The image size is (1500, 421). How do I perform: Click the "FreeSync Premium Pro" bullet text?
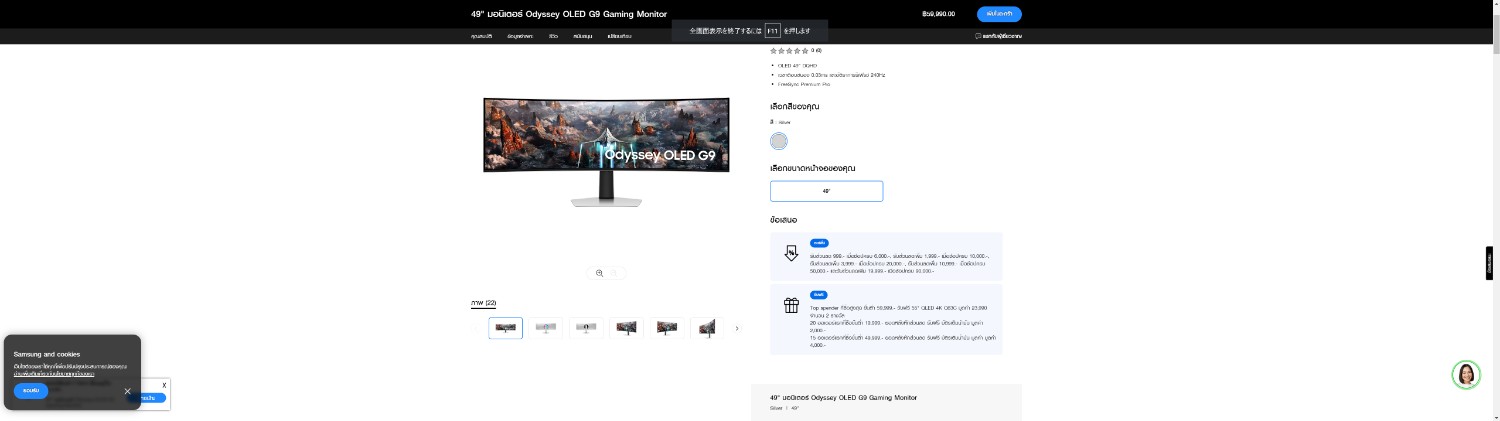click(804, 84)
